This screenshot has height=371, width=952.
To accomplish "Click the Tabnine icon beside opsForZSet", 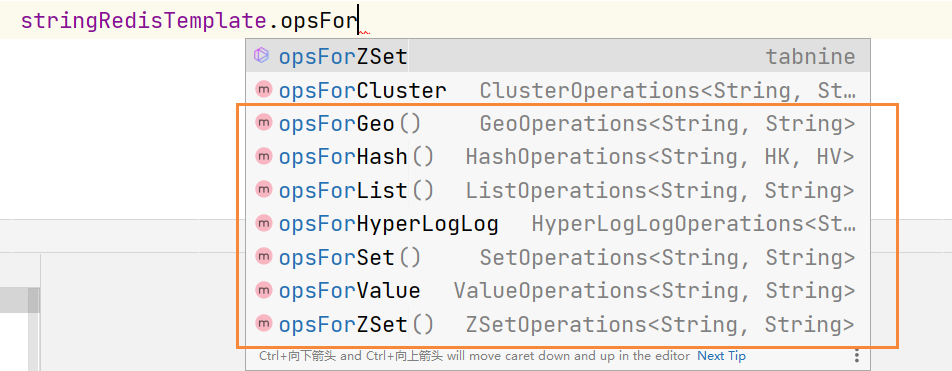I will [262, 56].
